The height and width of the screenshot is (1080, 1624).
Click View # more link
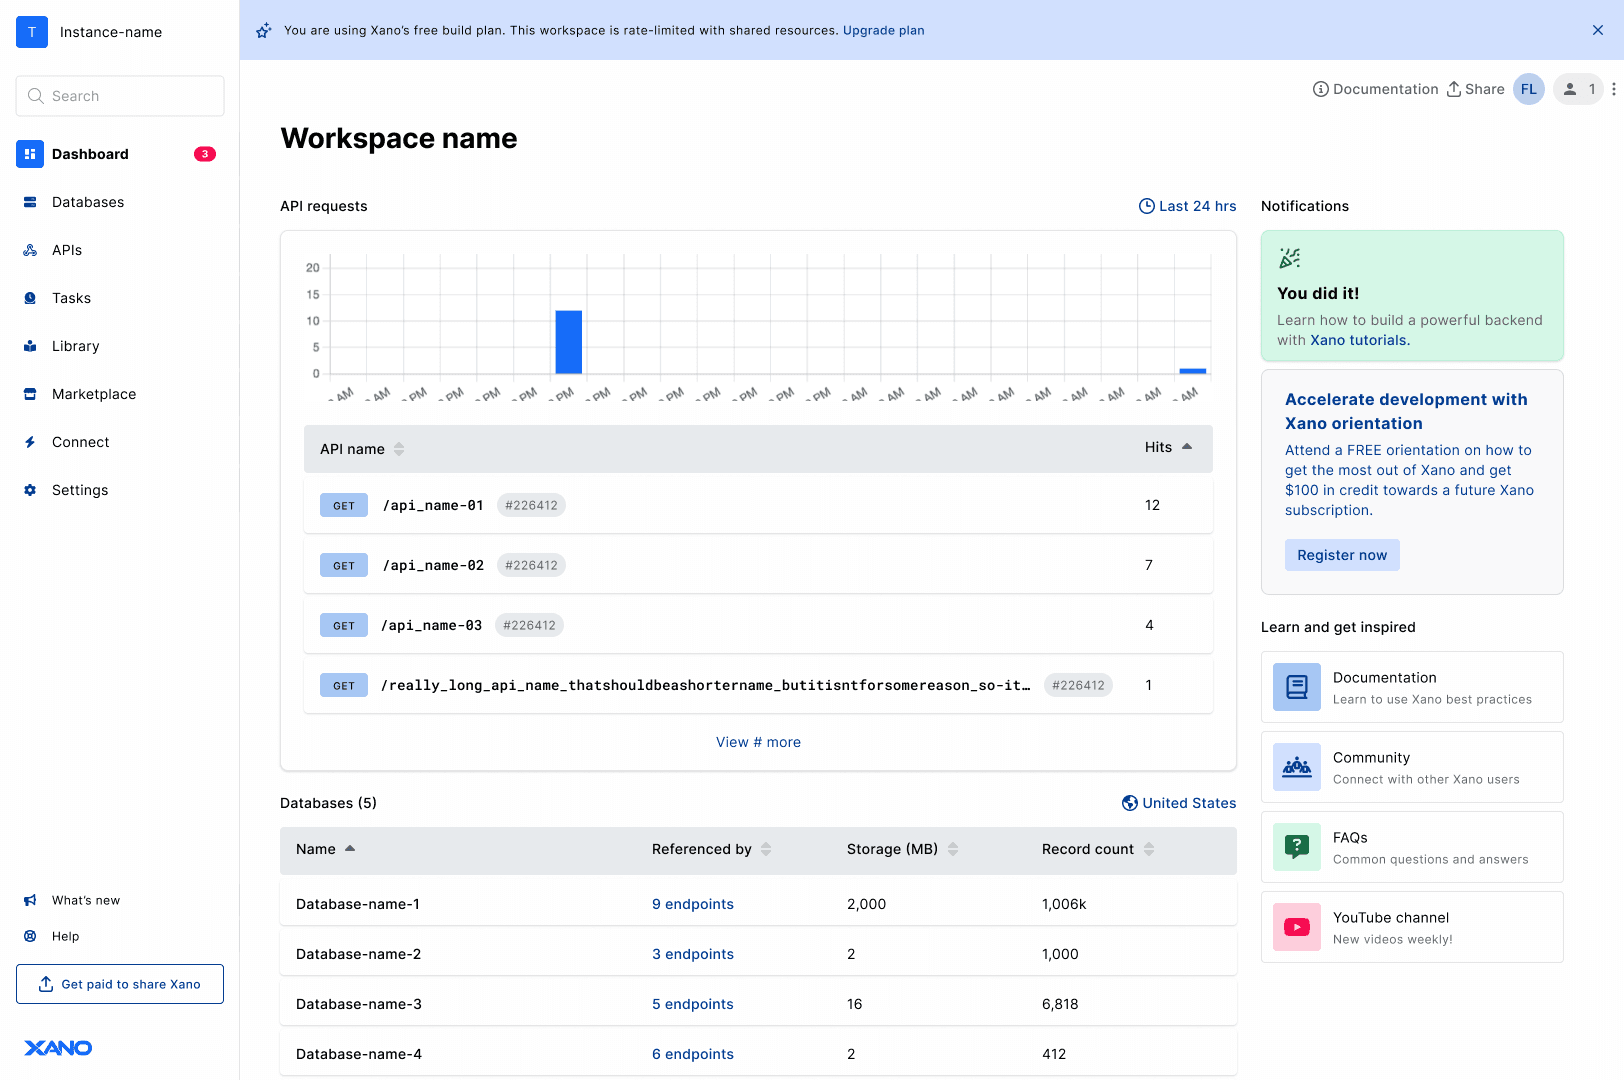[758, 742]
